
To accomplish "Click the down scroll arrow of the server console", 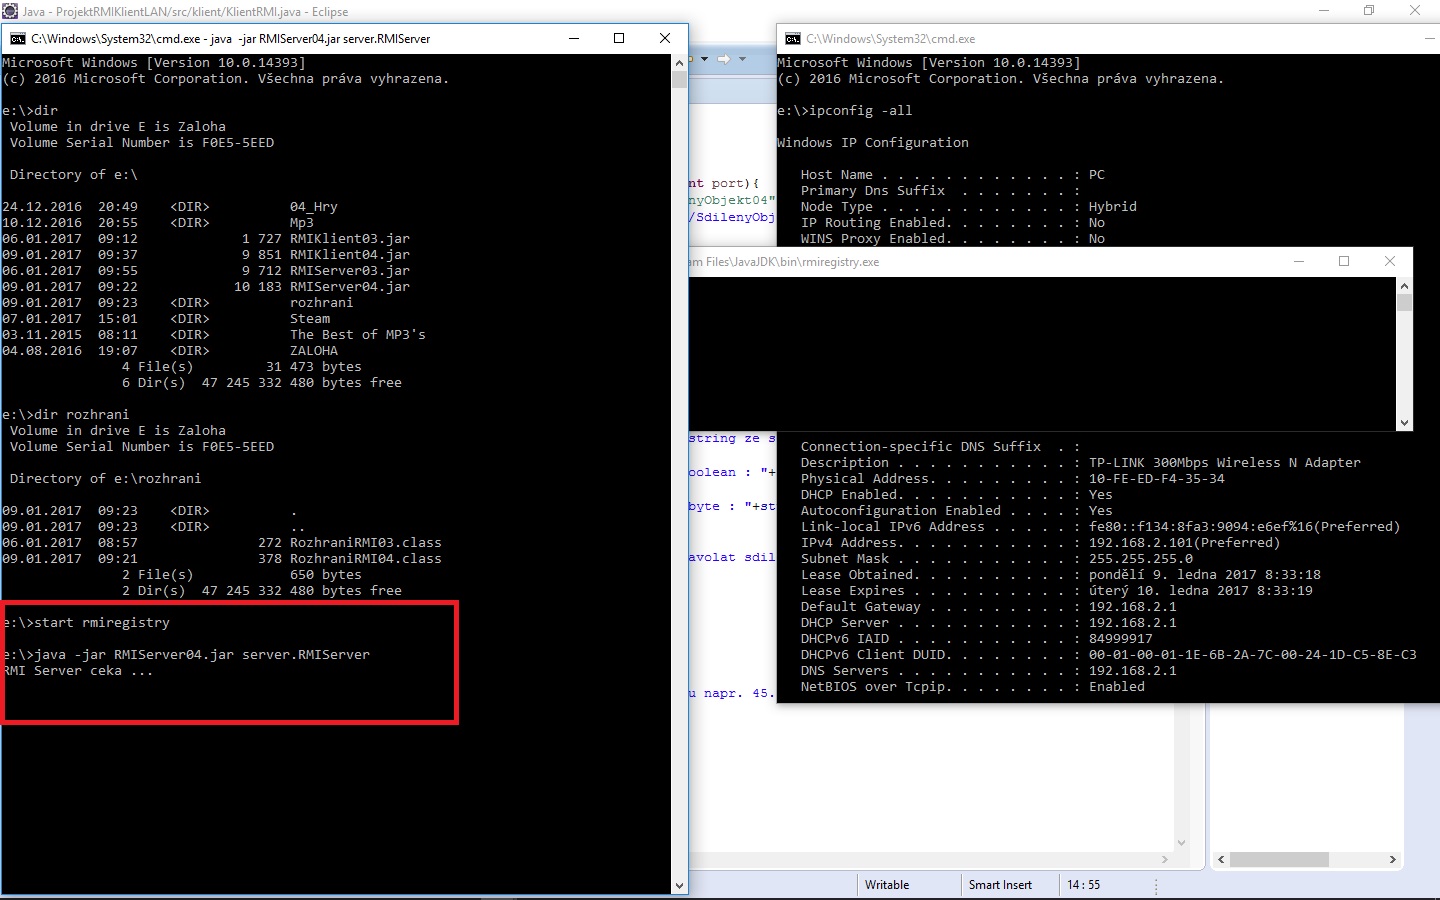I will pyautogui.click(x=681, y=885).
